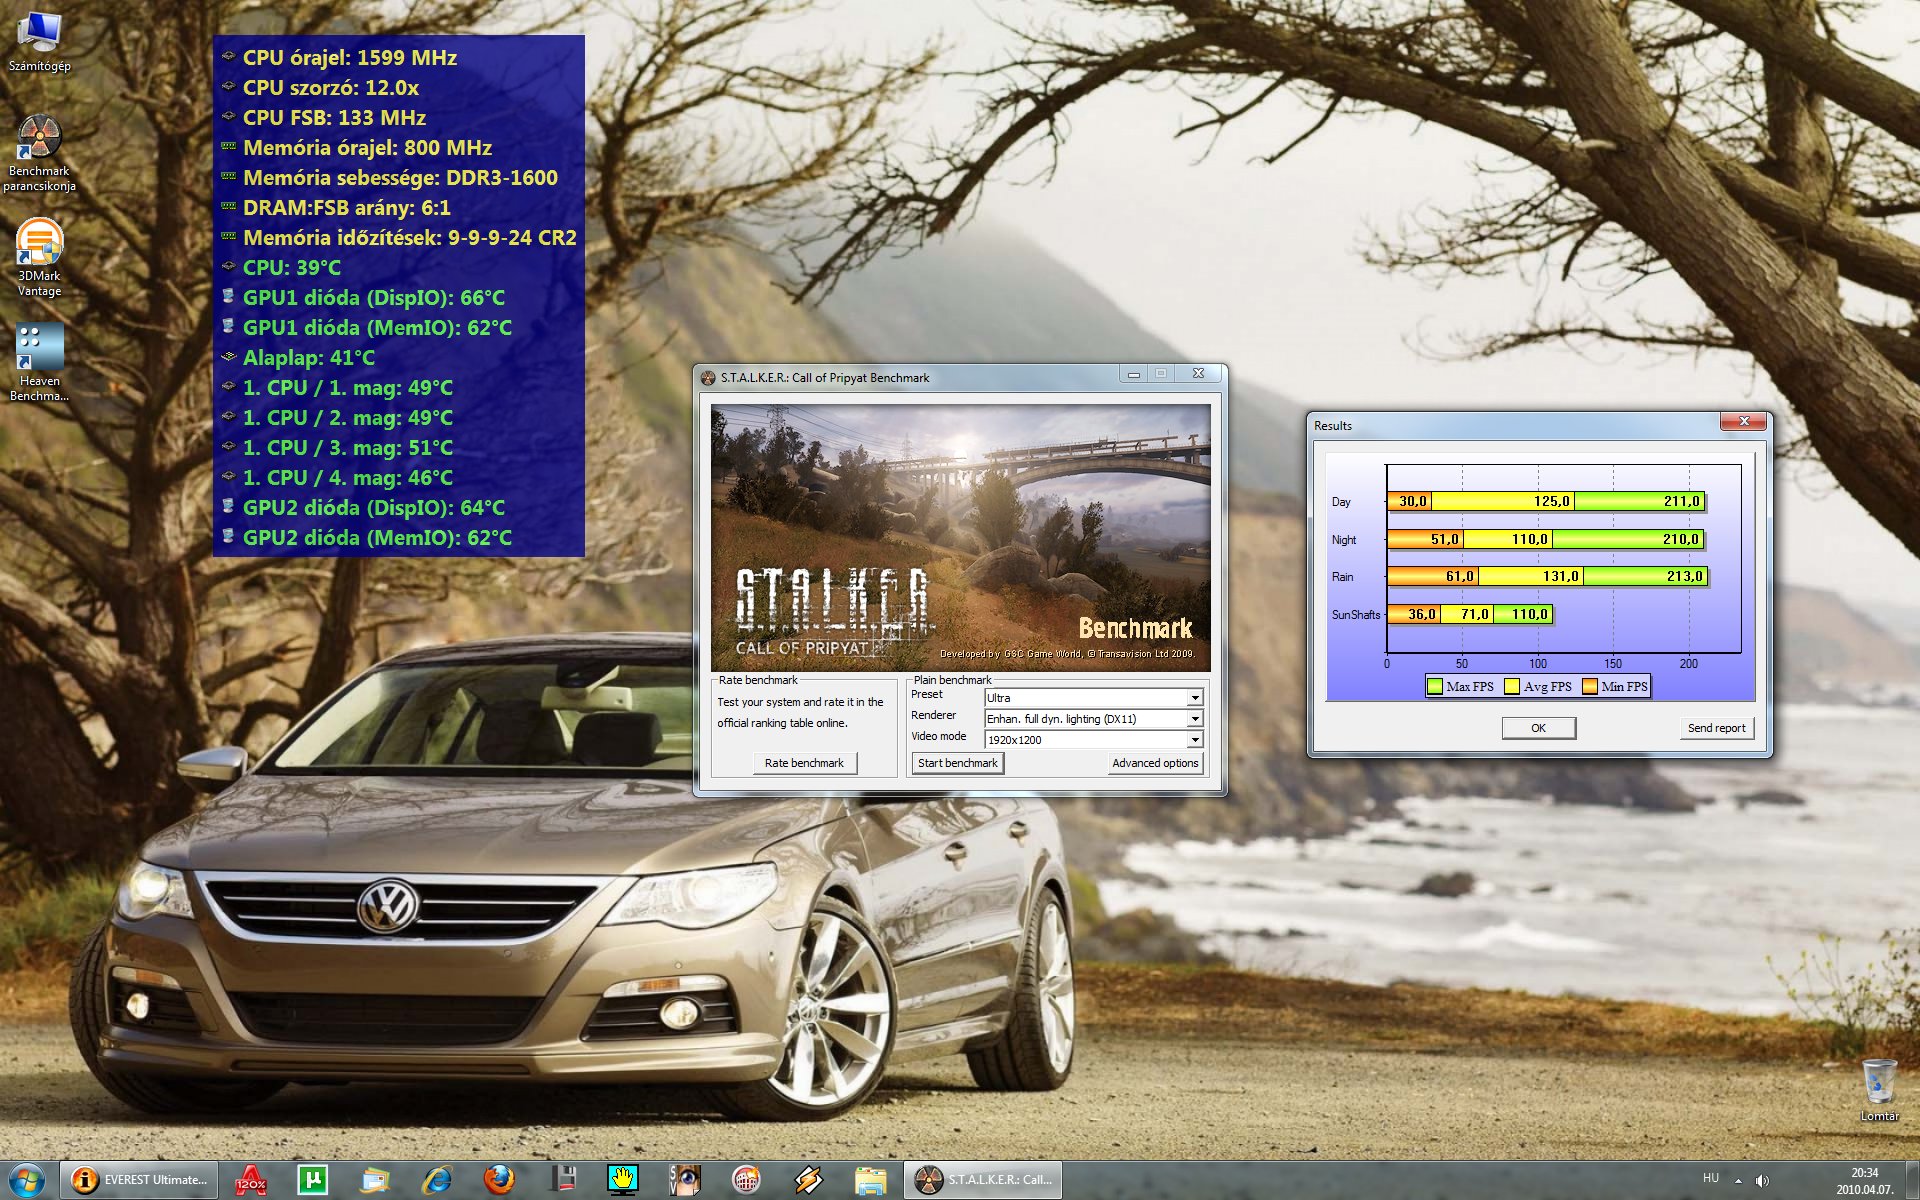Launch Winamp lightning bolt taskbar icon
1920x1200 pixels.
(809, 1180)
